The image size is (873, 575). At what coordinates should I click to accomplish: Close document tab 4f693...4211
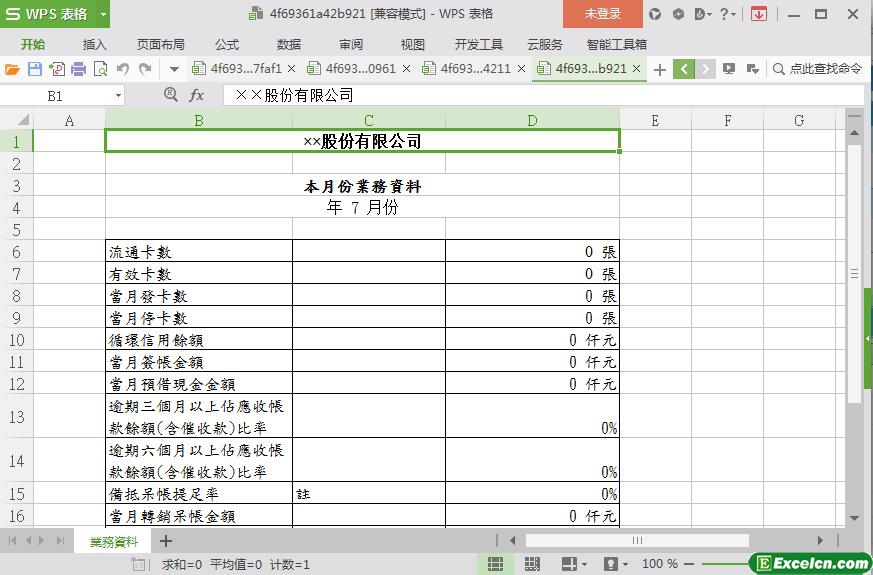point(521,69)
